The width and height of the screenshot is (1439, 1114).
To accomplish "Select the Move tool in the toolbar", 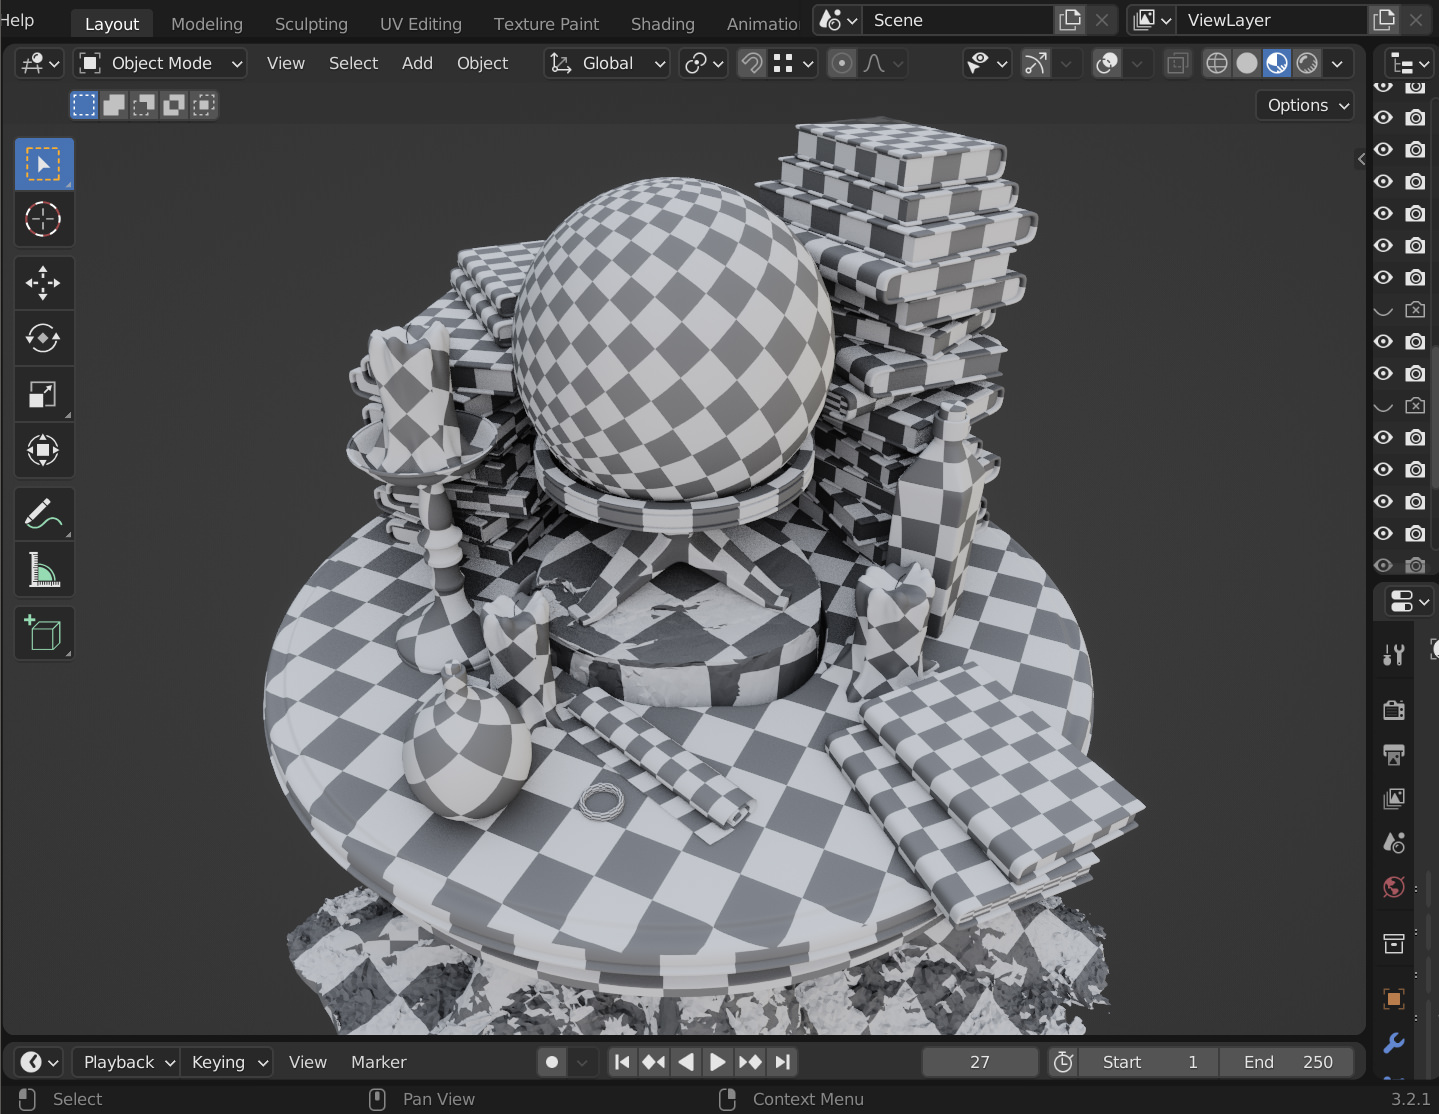I will pyautogui.click(x=43, y=282).
